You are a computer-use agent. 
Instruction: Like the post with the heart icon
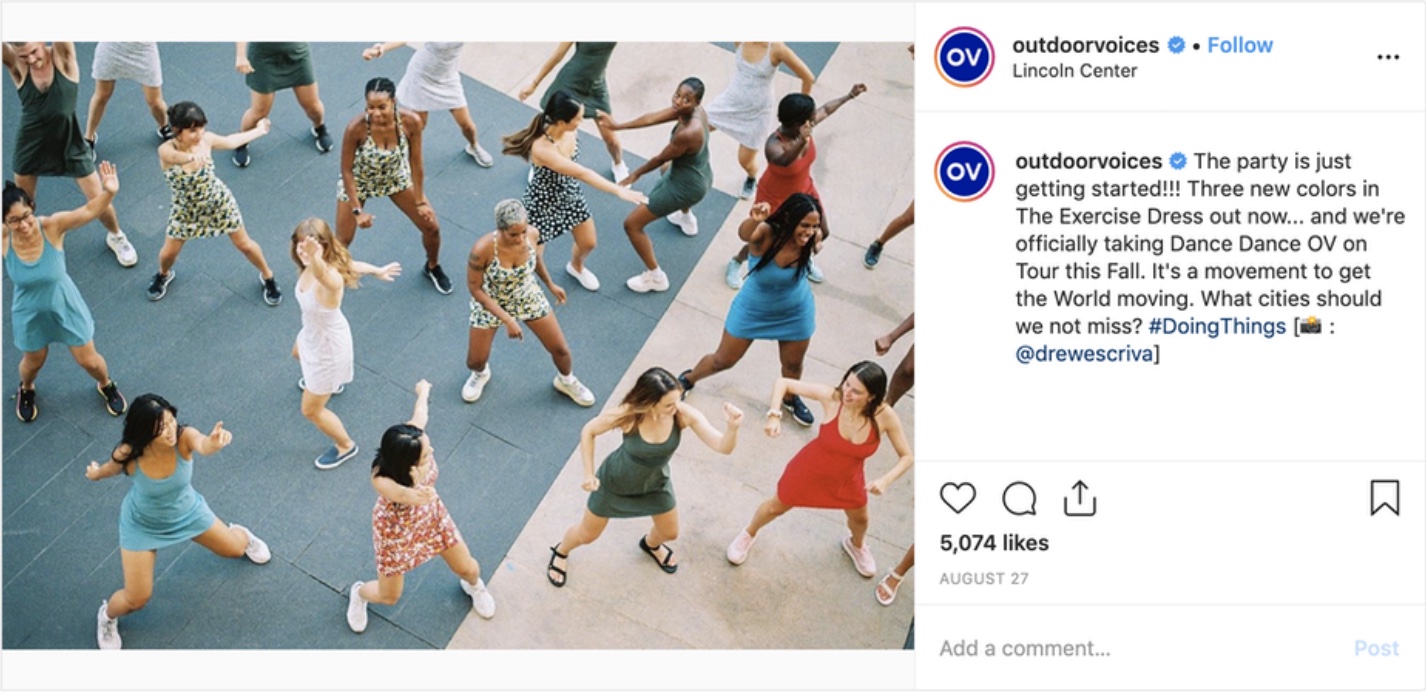tap(958, 498)
